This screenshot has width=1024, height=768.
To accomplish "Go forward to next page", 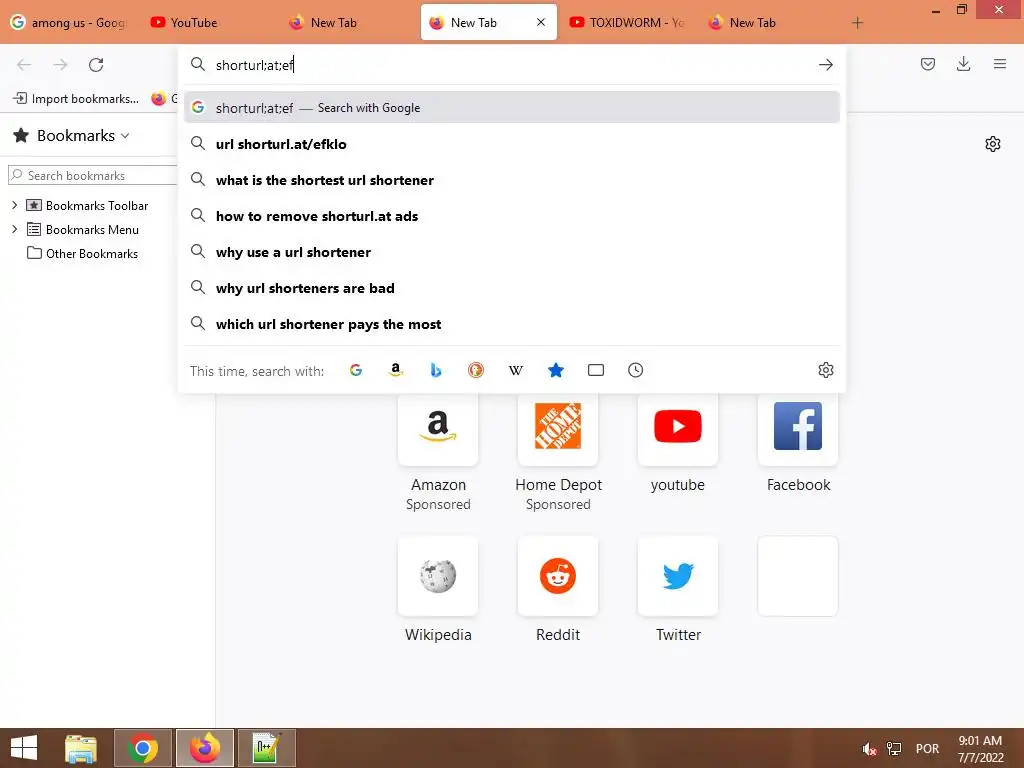I will coord(60,65).
